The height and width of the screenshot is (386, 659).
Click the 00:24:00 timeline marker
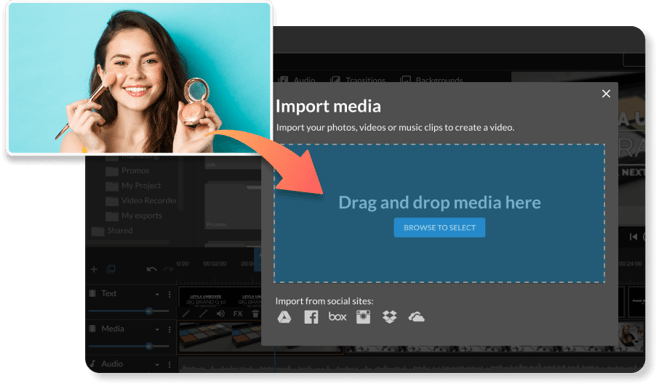pyautogui.click(x=630, y=264)
